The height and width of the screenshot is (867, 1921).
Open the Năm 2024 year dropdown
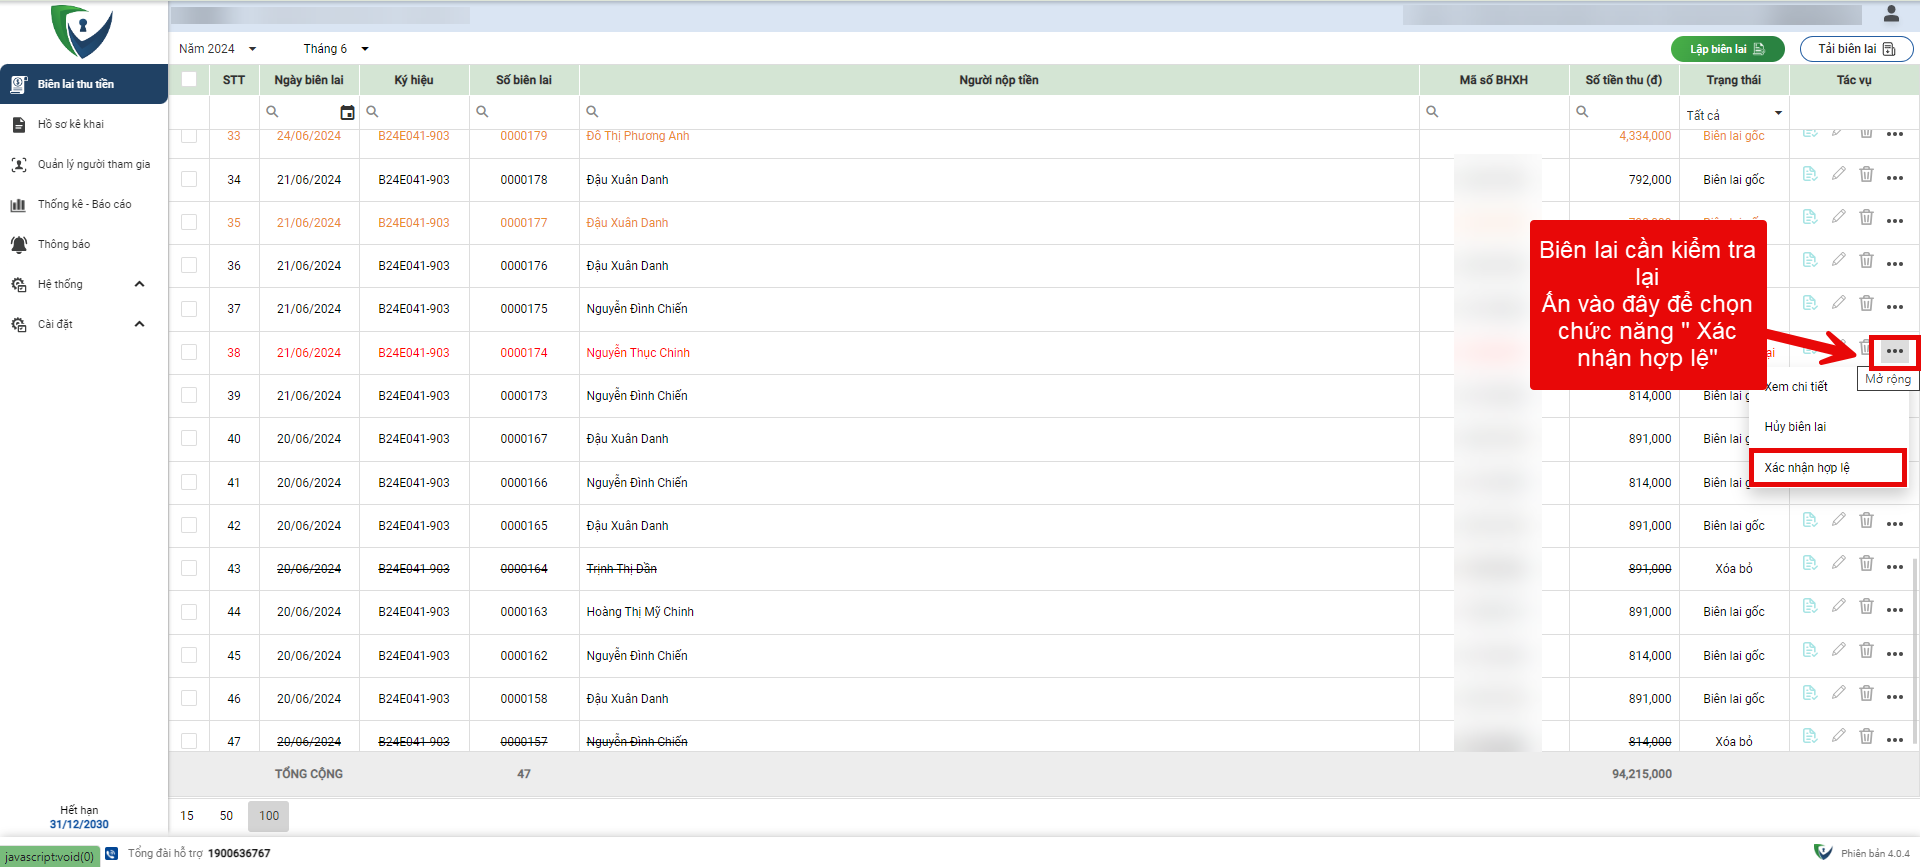point(218,49)
